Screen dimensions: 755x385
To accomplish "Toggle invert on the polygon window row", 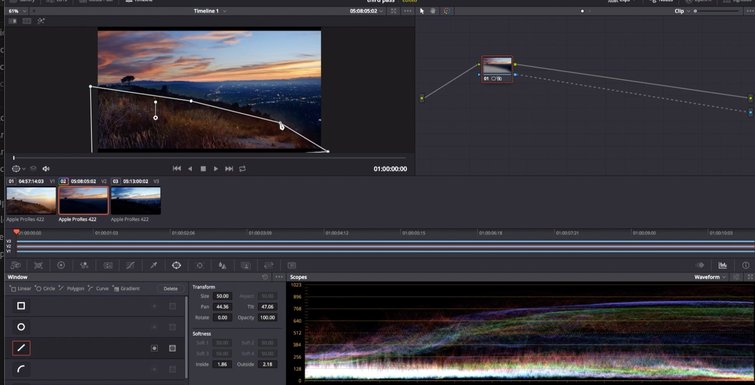I will pos(155,348).
